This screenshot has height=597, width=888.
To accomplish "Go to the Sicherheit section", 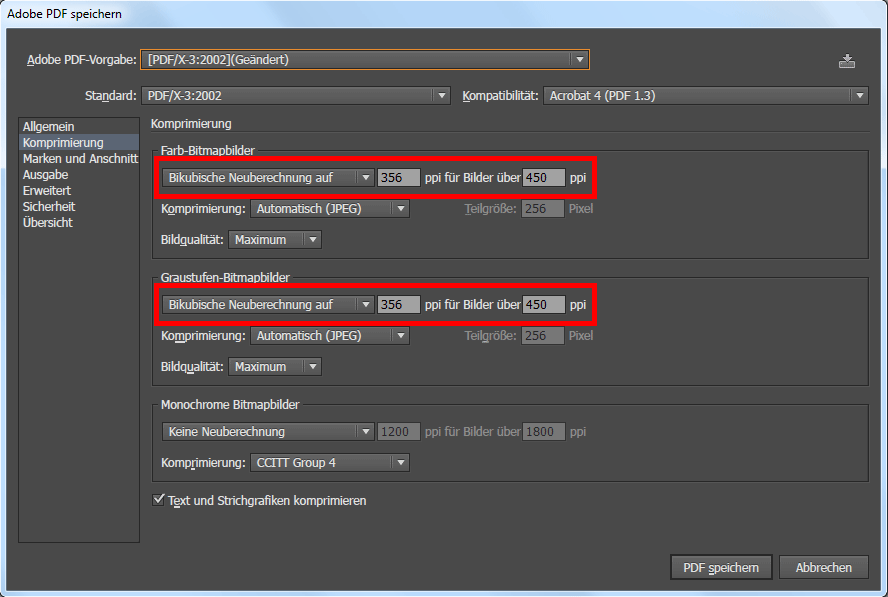I will [49, 207].
